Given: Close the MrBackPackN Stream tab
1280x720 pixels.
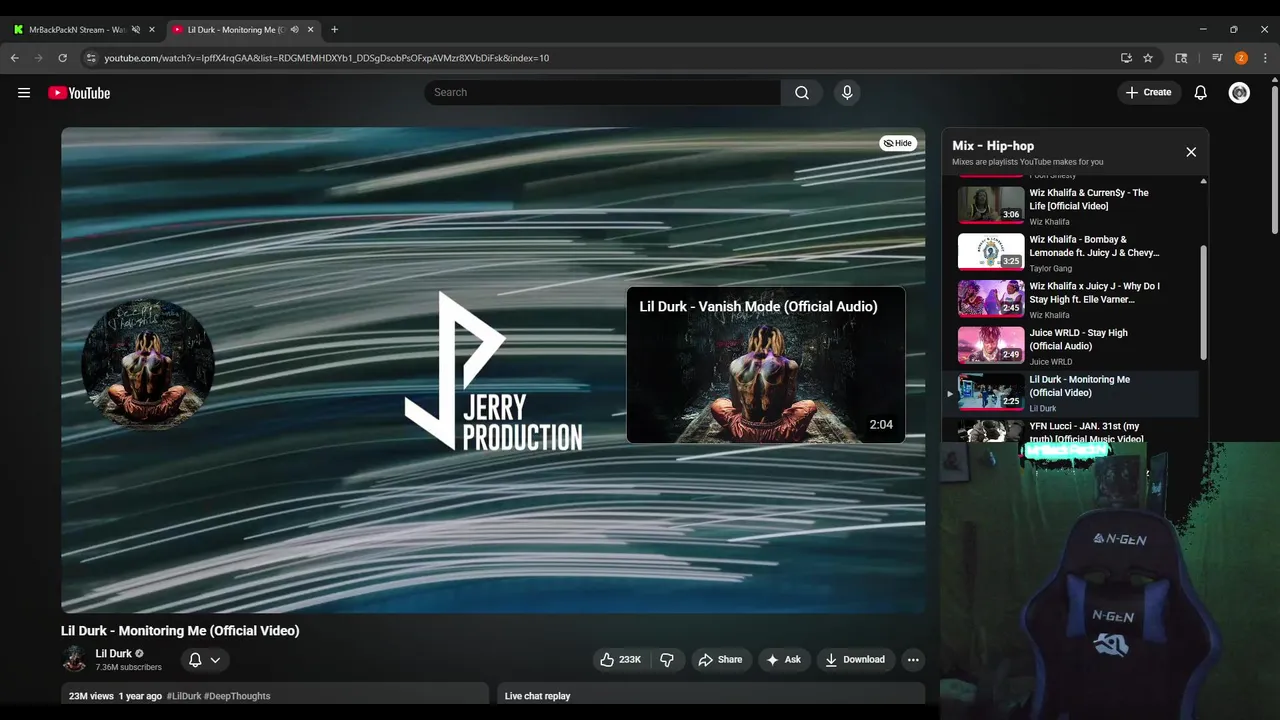Looking at the screenshot, I should pyautogui.click(x=152, y=30).
